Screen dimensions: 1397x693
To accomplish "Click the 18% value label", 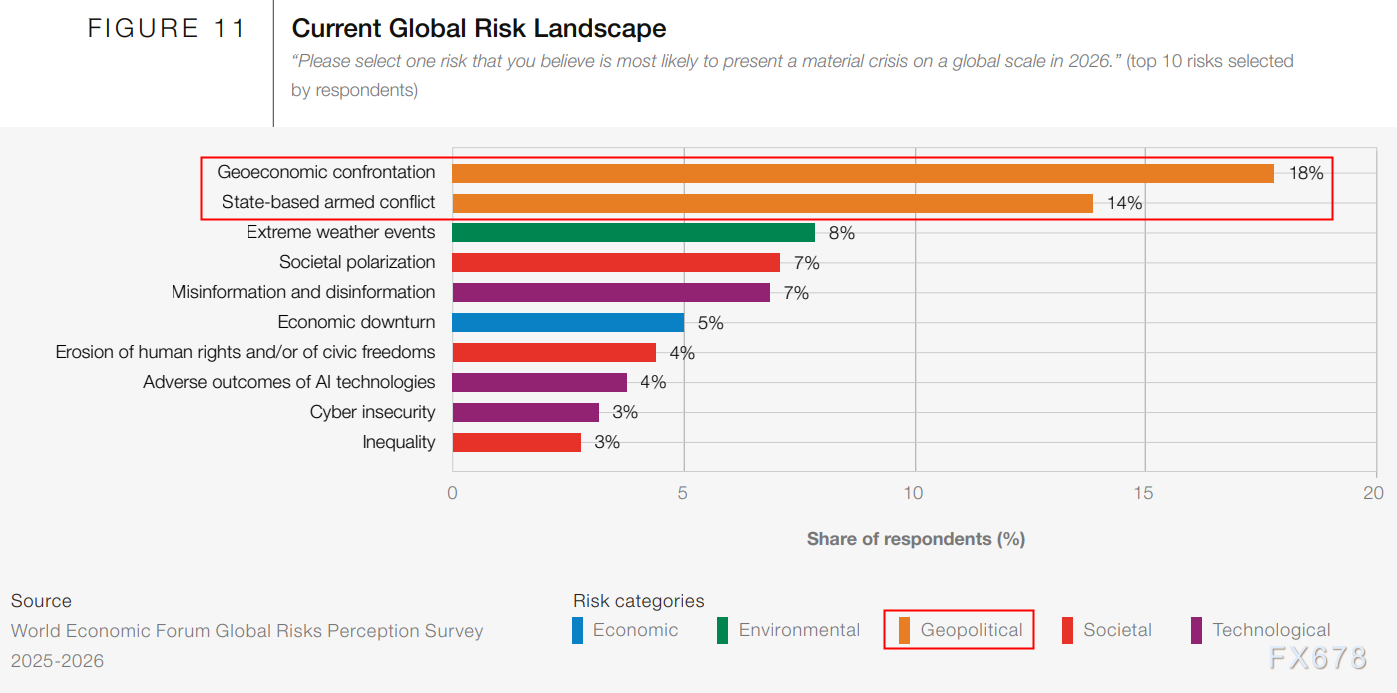I will 1305,173.
